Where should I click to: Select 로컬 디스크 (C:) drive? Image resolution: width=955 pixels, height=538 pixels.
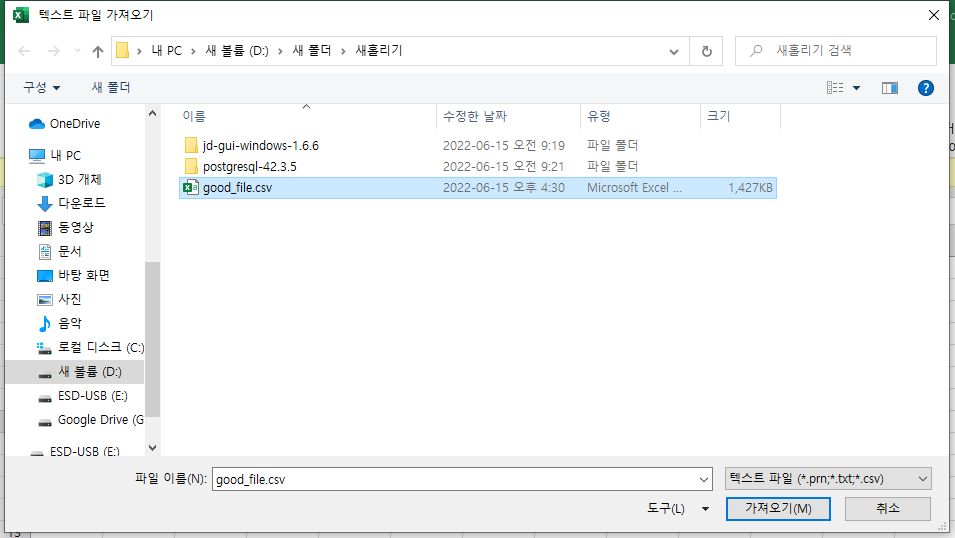click(x=90, y=347)
